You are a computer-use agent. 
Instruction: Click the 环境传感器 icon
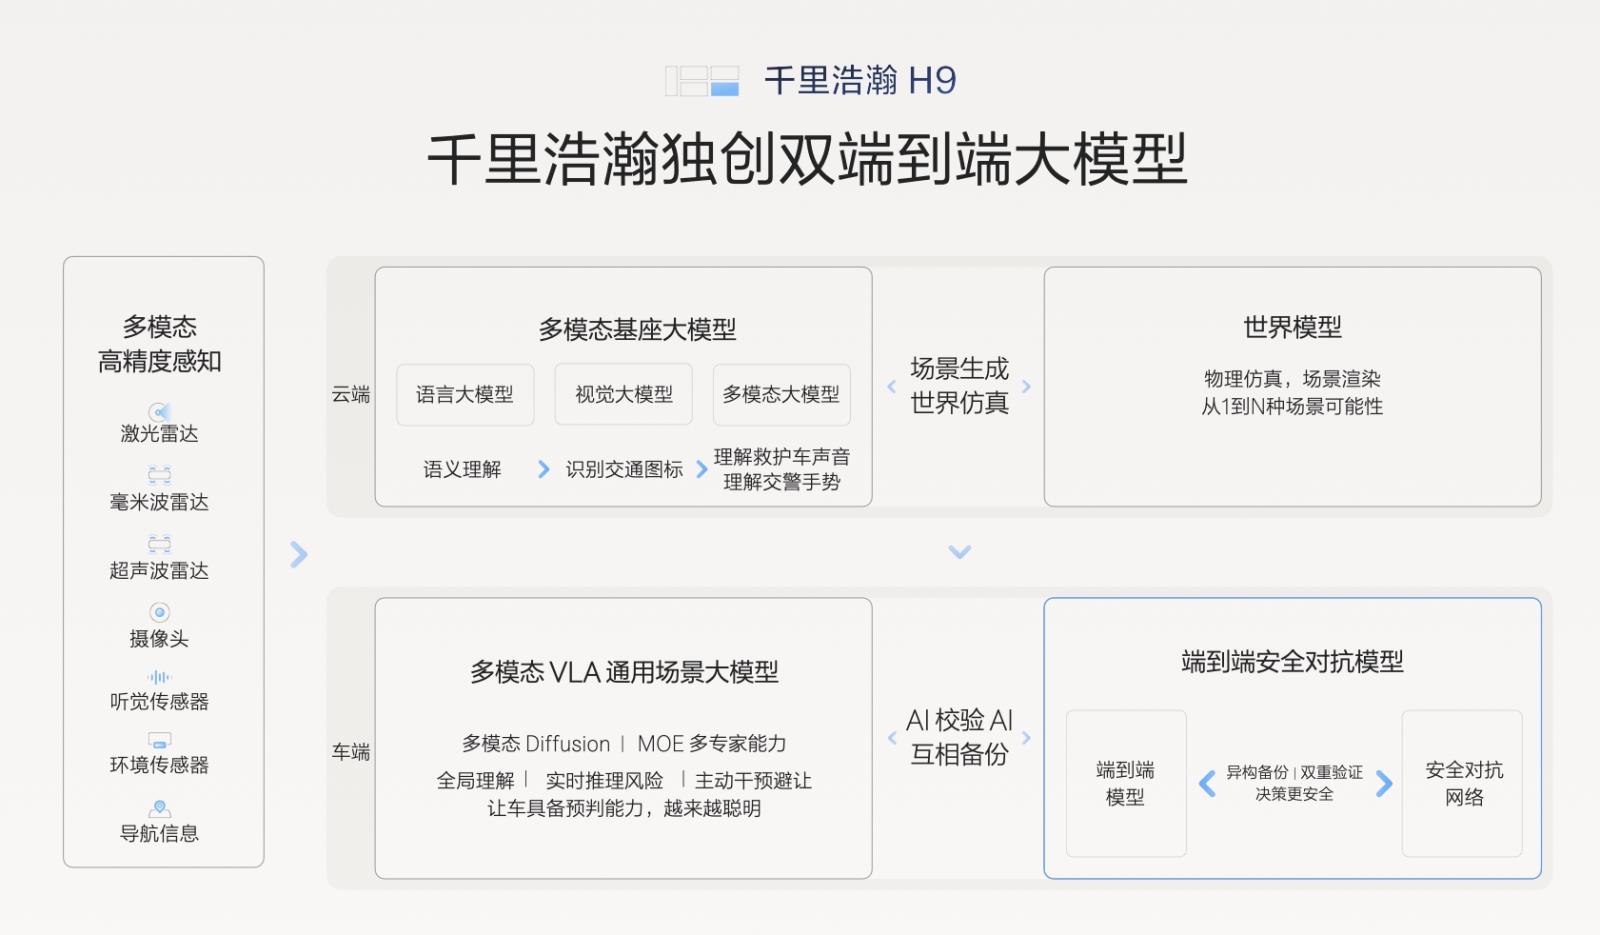pos(160,740)
